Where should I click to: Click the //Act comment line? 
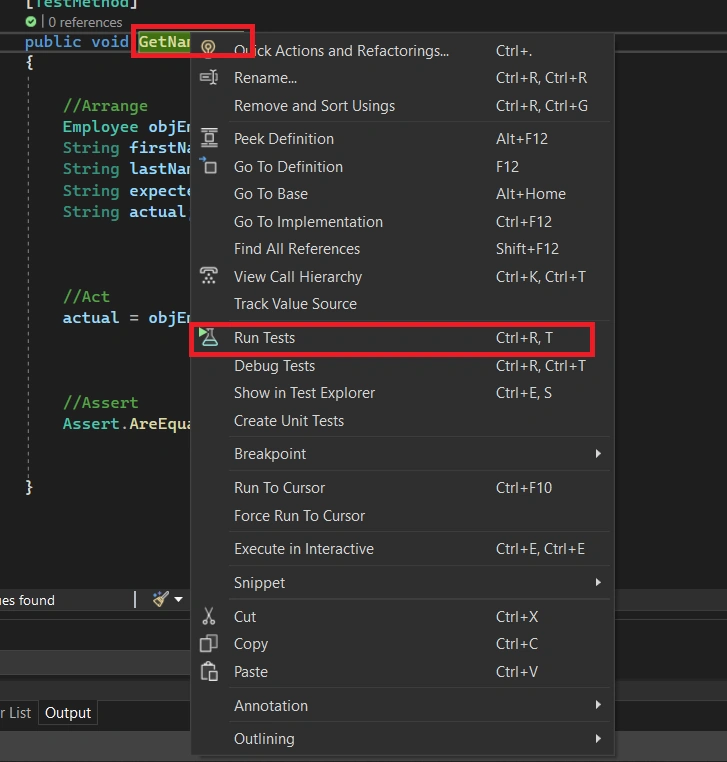[86, 296]
